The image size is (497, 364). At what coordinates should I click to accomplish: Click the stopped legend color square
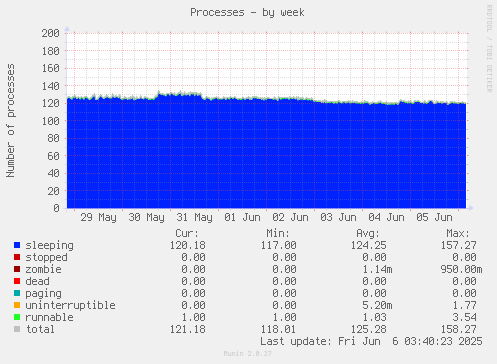point(17,257)
